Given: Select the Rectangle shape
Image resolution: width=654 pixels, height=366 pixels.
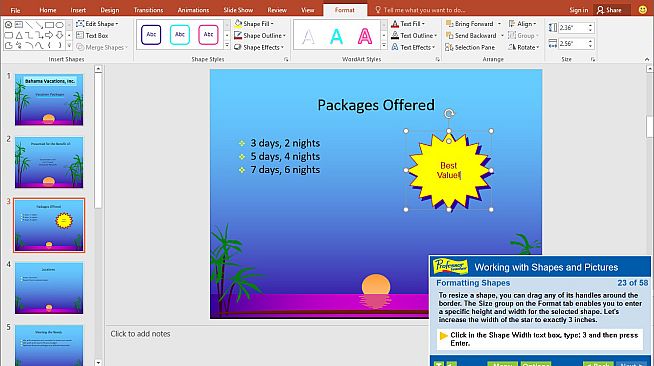Looking at the screenshot, I should (49, 25).
